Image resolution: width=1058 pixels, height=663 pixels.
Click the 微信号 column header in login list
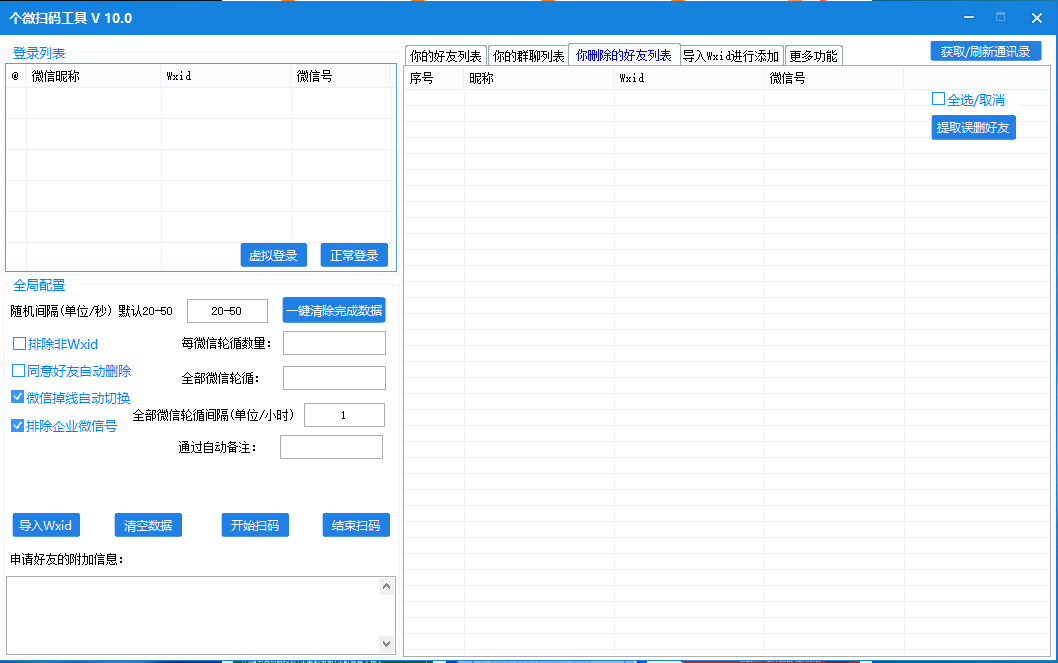click(x=341, y=76)
